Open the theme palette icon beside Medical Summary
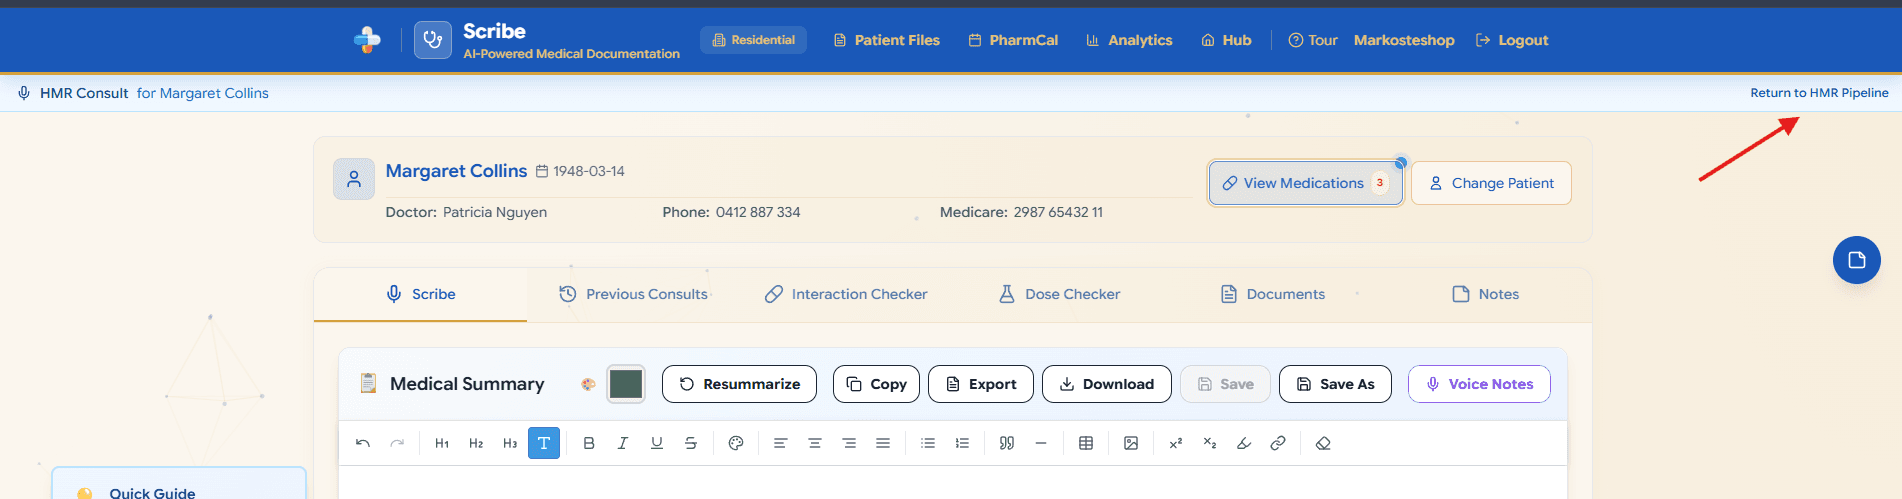Image resolution: width=1902 pixels, height=499 pixels. pos(588,384)
